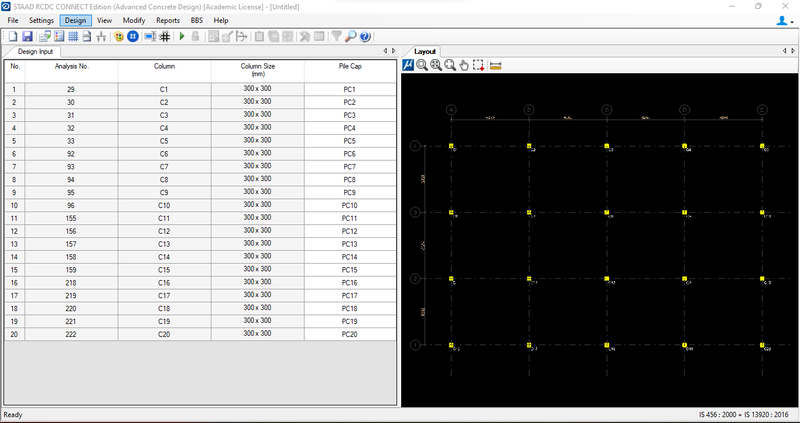Click the checklist properties toolbar icon

(x=59, y=36)
